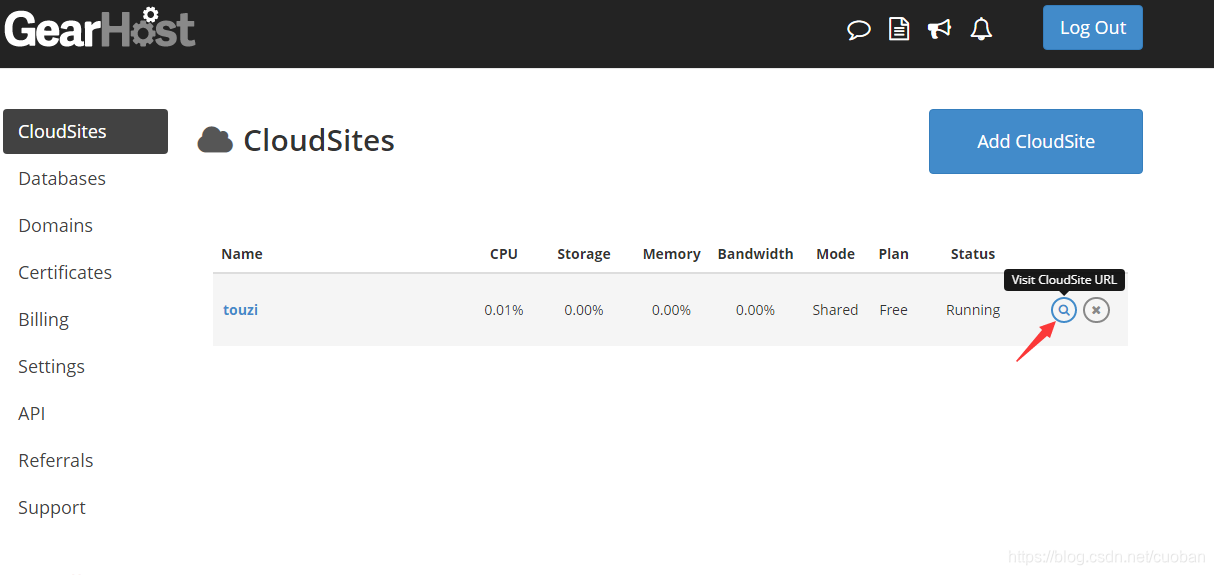1214x575 pixels.
Task: Add a new CloudSite
Action: coord(1036,141)
